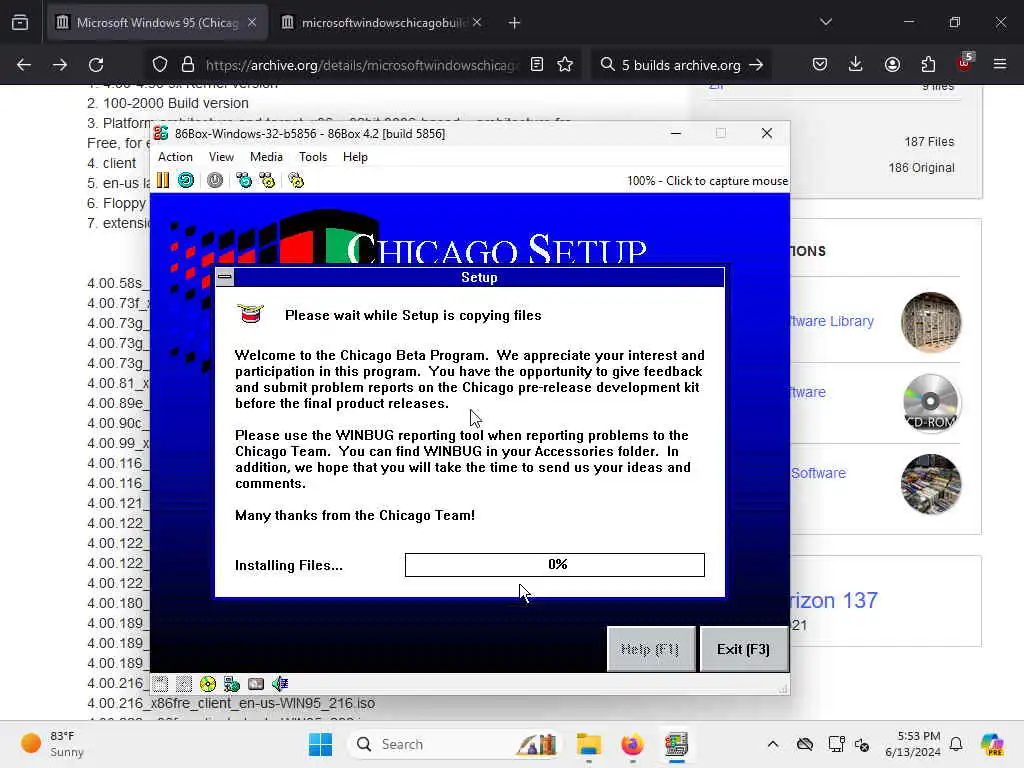Open Media menu in 86Box
This screenshot has width=1024, height=768.
pyautogui.click(x=266, y=157)
